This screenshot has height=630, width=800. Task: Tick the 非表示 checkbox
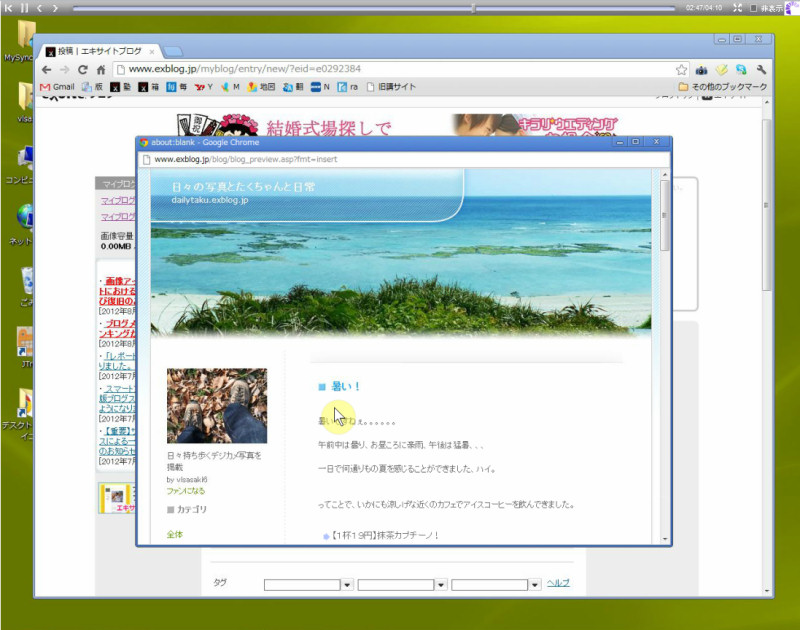753,8
